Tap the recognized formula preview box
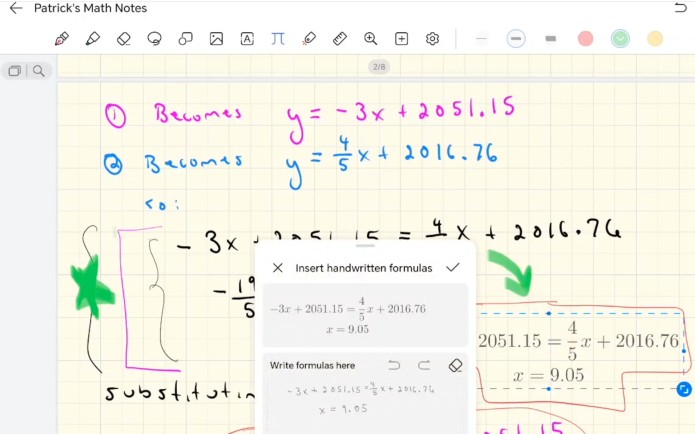 coord(365,315)
